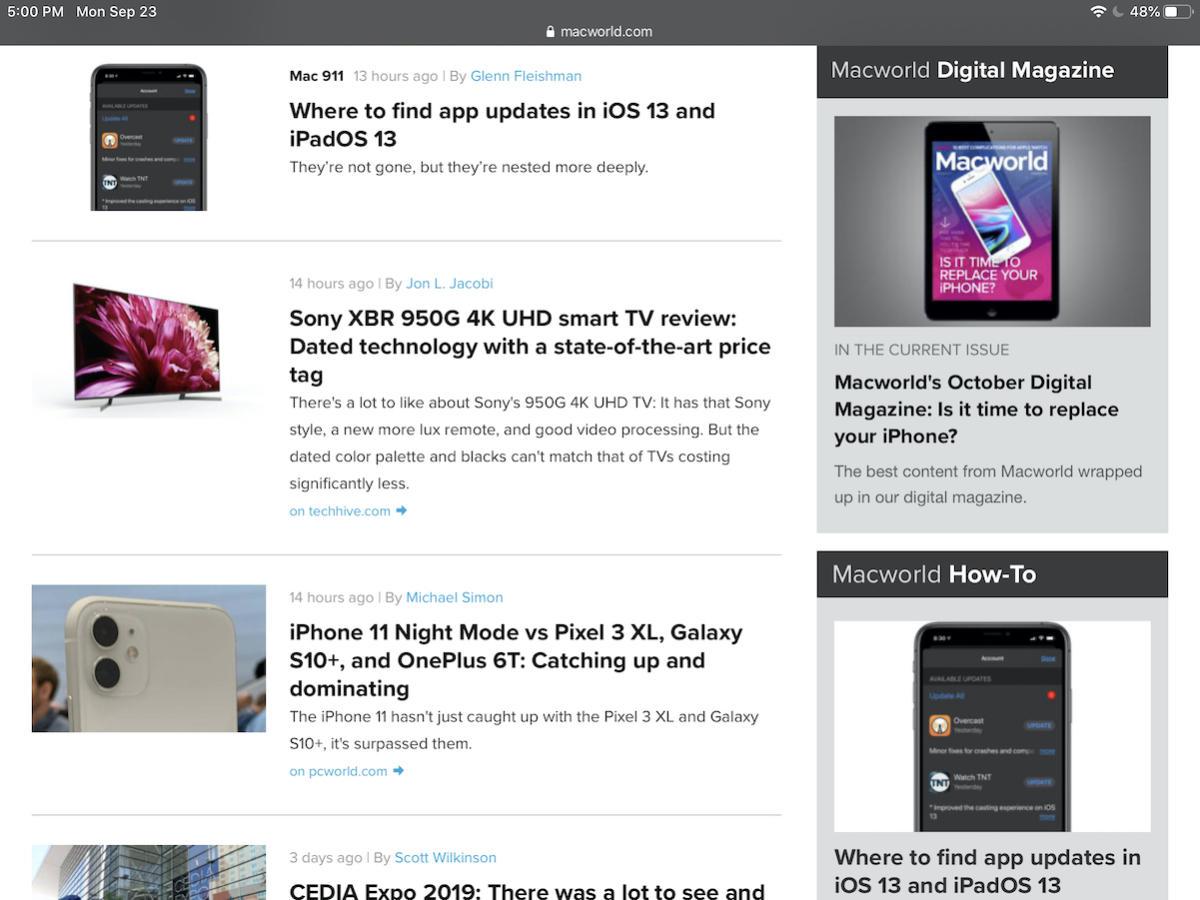Open 'Macworld's October Digital Magazine' headline
Viewport: 1200px width, 900px height.
tap(977, 409)
